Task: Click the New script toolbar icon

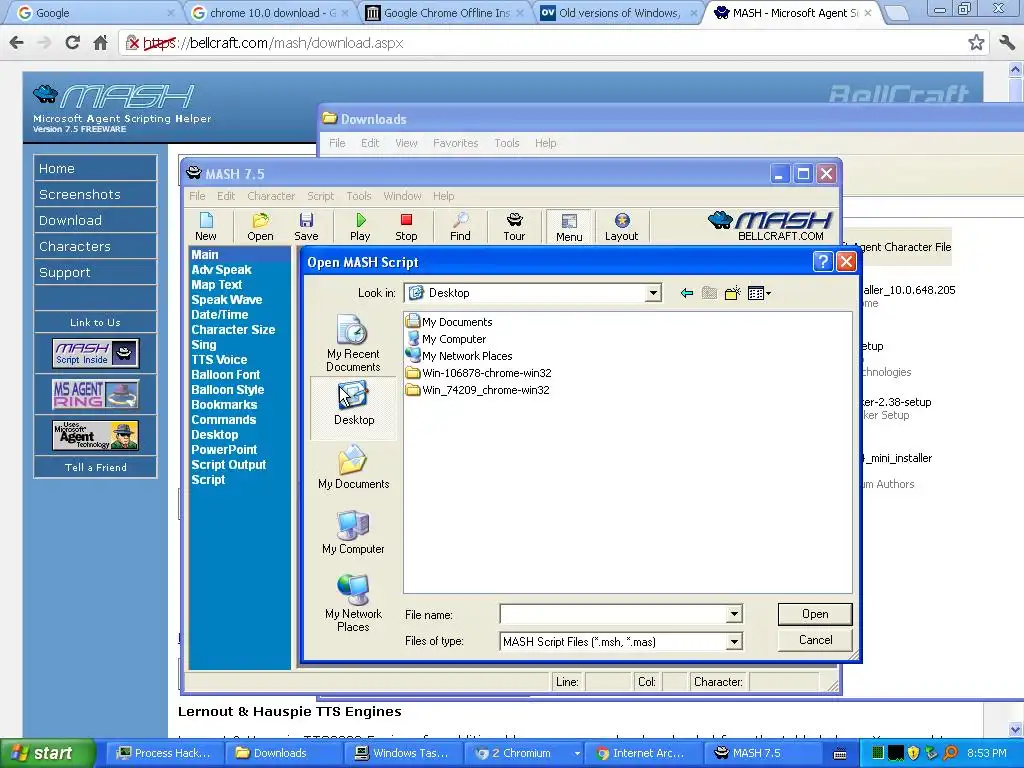Action: coord(206,226)
